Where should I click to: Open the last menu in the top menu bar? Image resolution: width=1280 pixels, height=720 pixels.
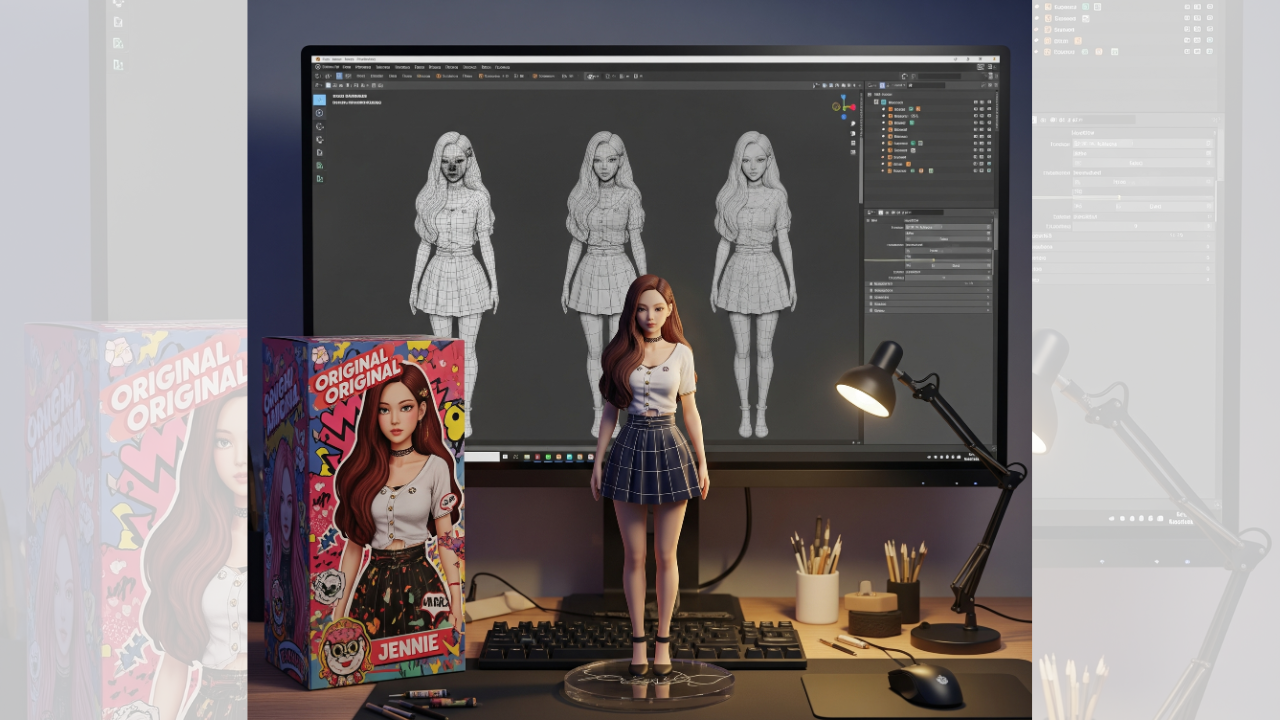coord(502,67)
